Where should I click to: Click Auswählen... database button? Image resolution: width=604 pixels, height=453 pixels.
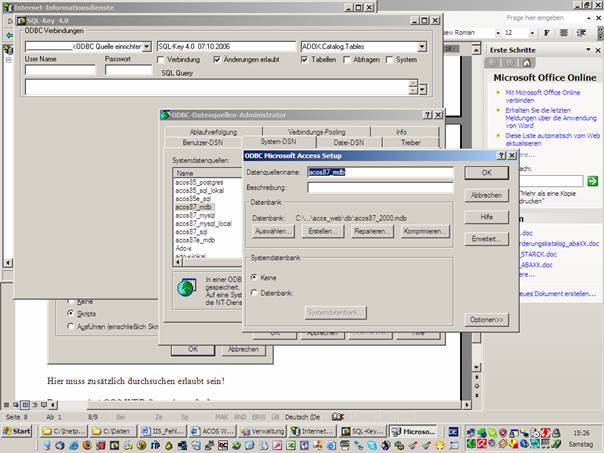(x=273, y=231)
